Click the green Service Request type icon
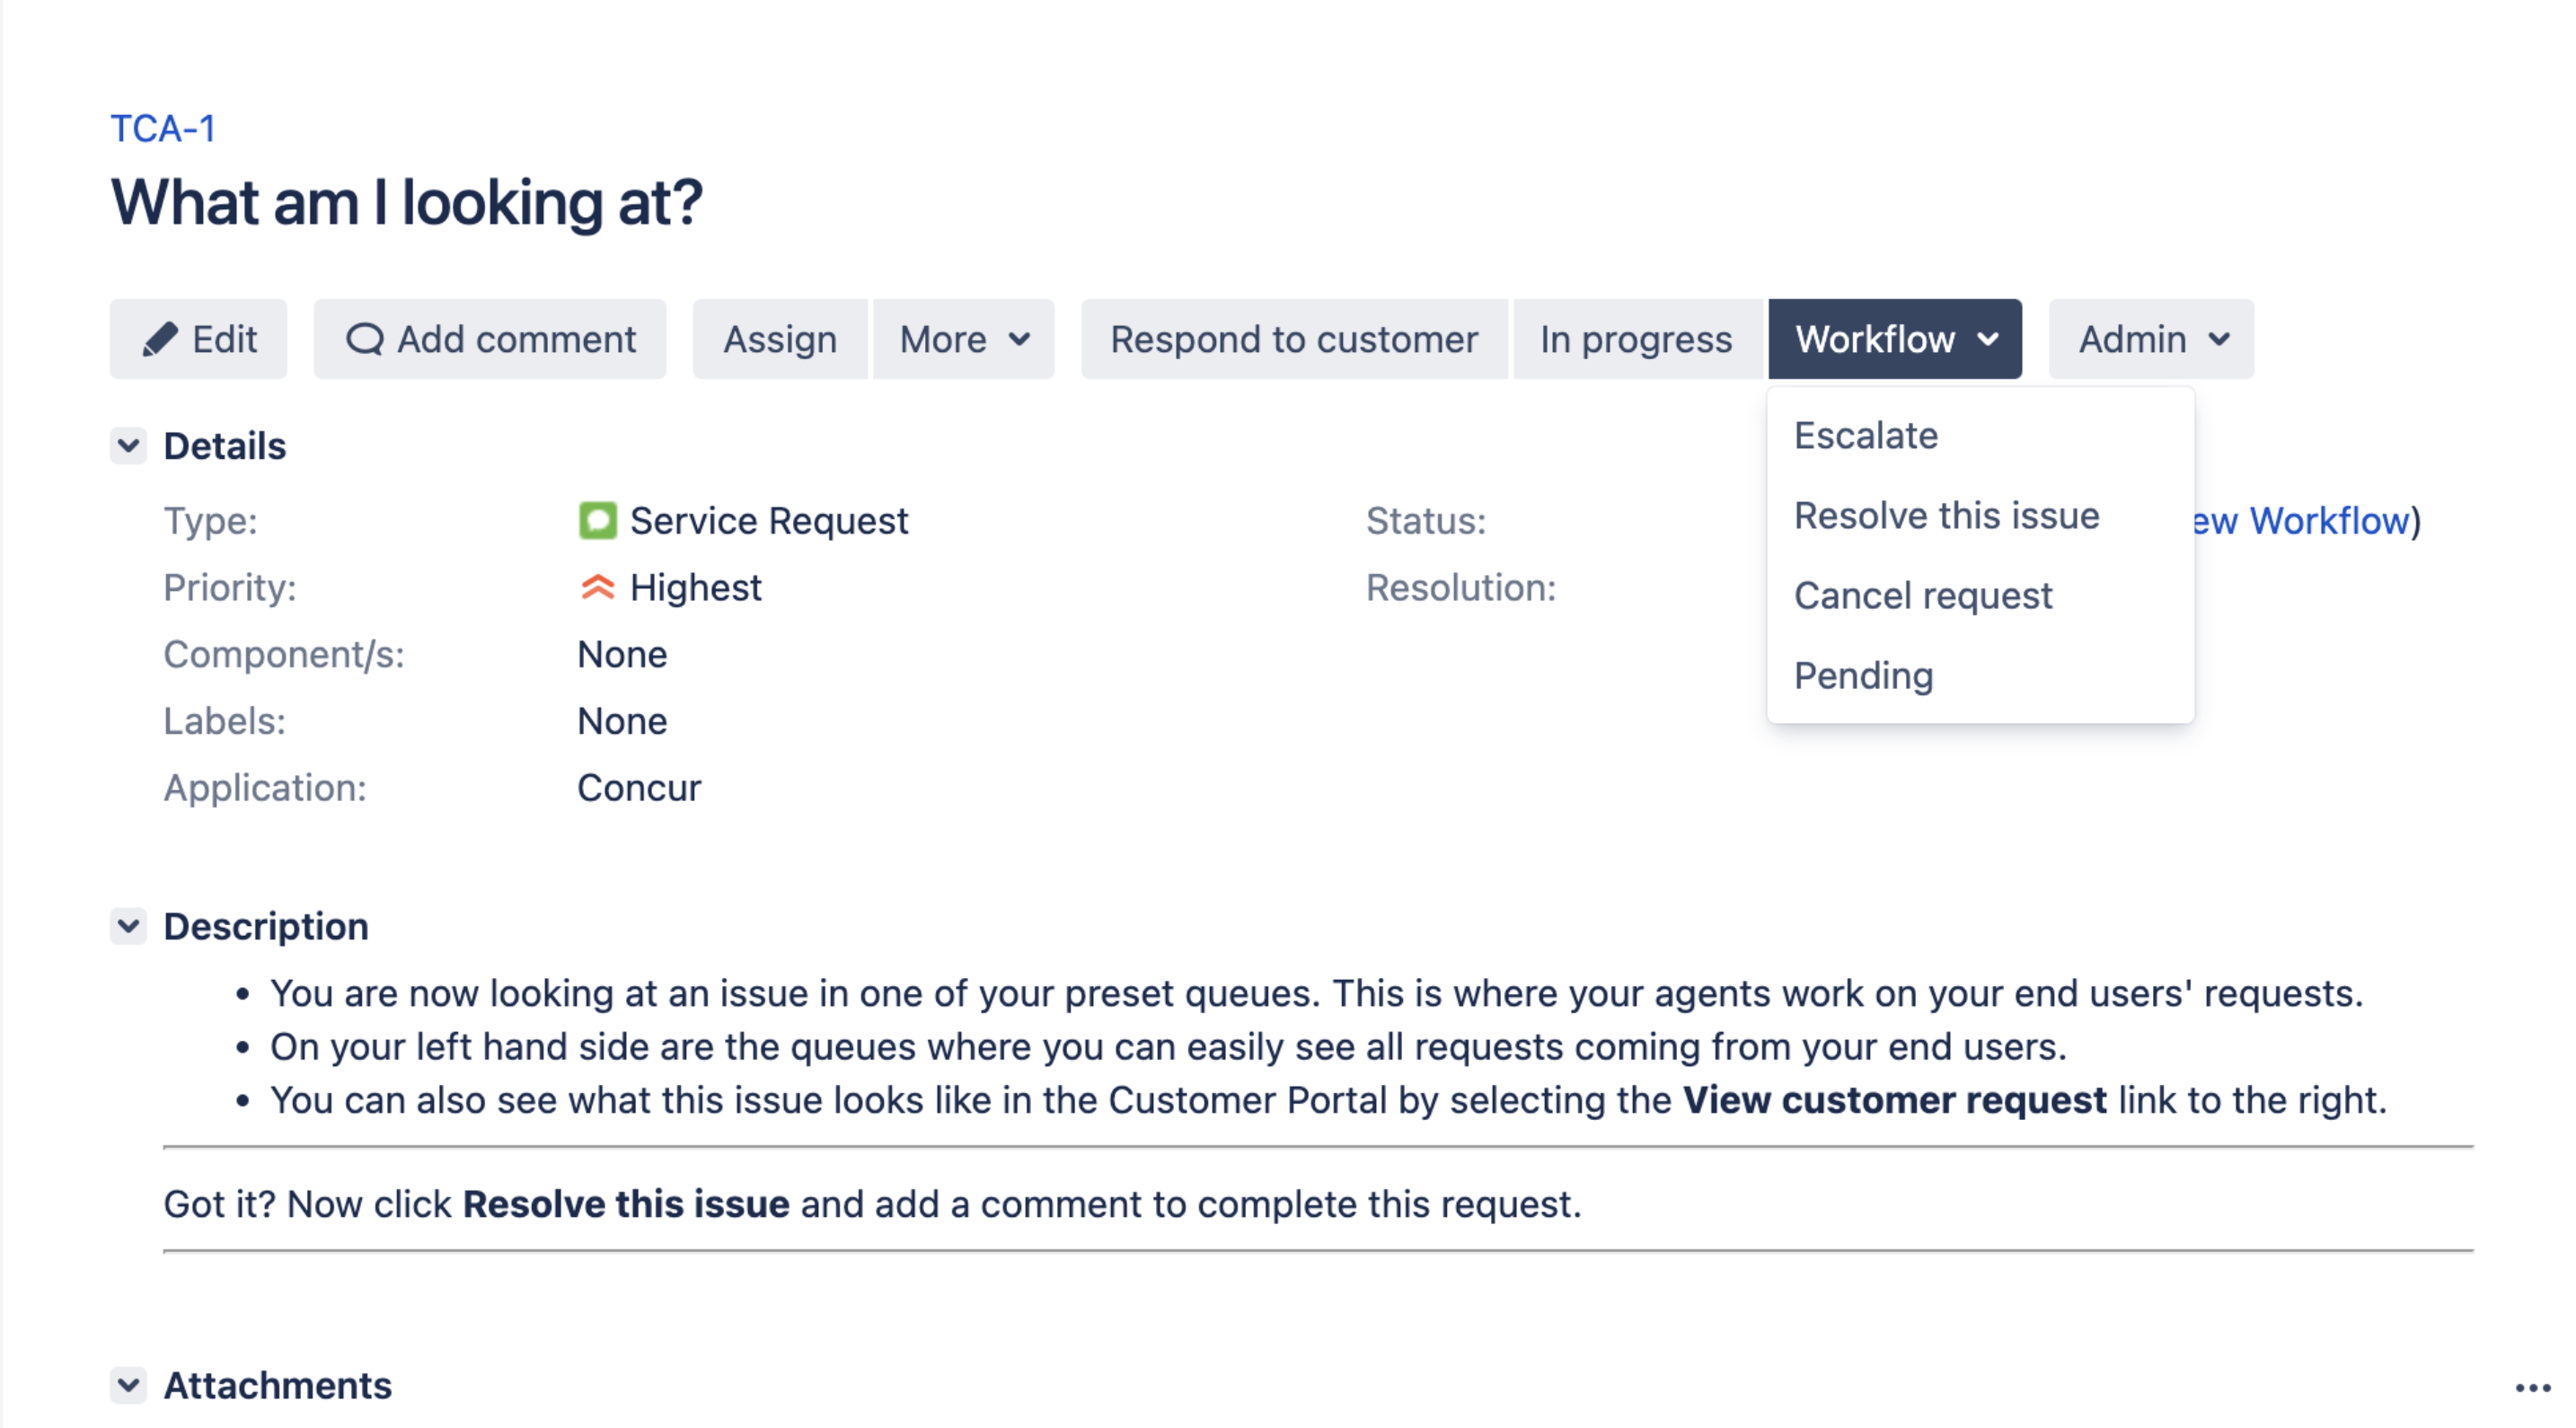2576x1428 pixels. tap(597, 520)
